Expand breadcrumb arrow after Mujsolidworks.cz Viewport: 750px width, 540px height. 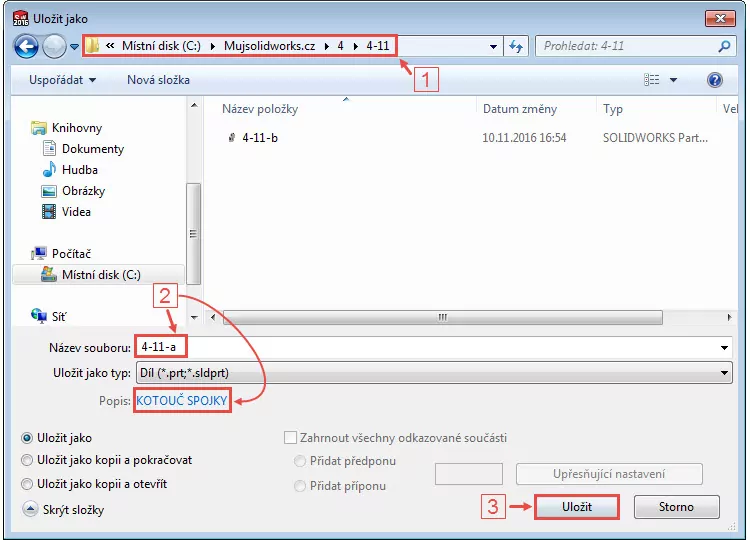point(326,46)
